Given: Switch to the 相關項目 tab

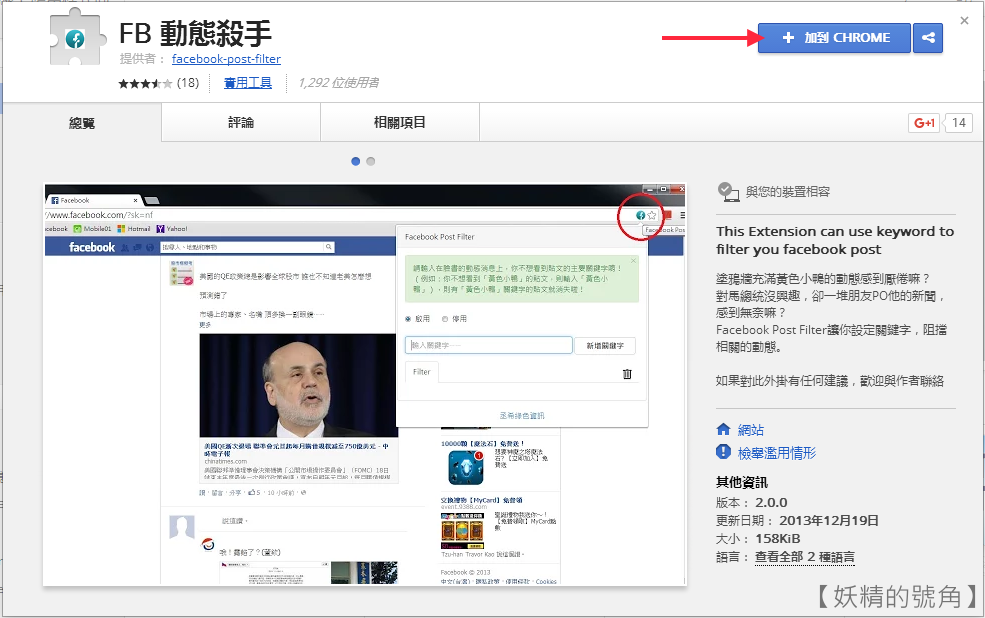Looking at the screenshot, I should click(x=400, y=122).
